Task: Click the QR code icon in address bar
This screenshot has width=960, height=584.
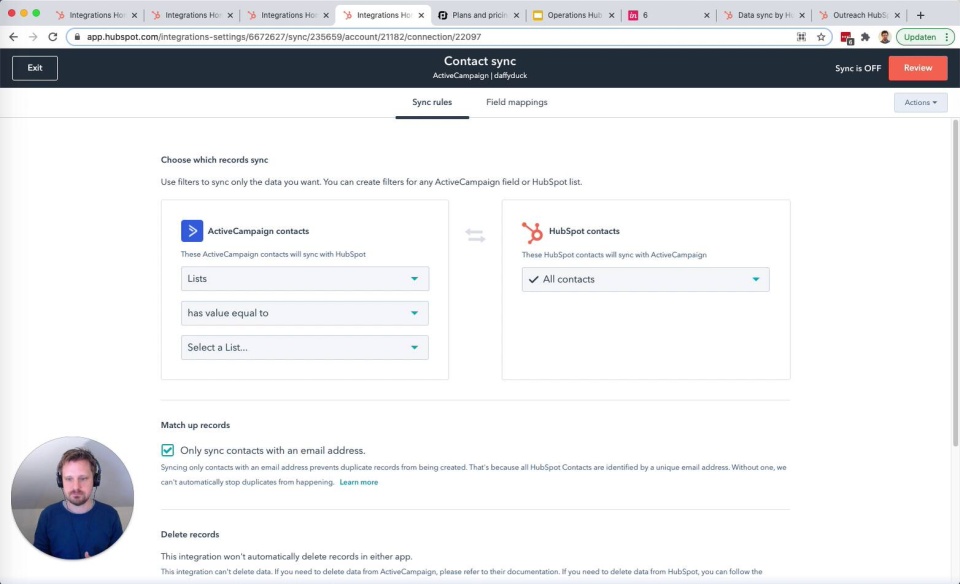Action: click(801, 37)
